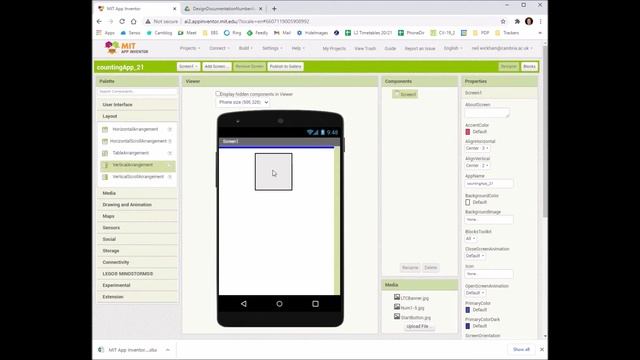Open the Meet bookmark
Image resolution: width=640 pixels, height=360 pixels.
click(x=187, y=33)
